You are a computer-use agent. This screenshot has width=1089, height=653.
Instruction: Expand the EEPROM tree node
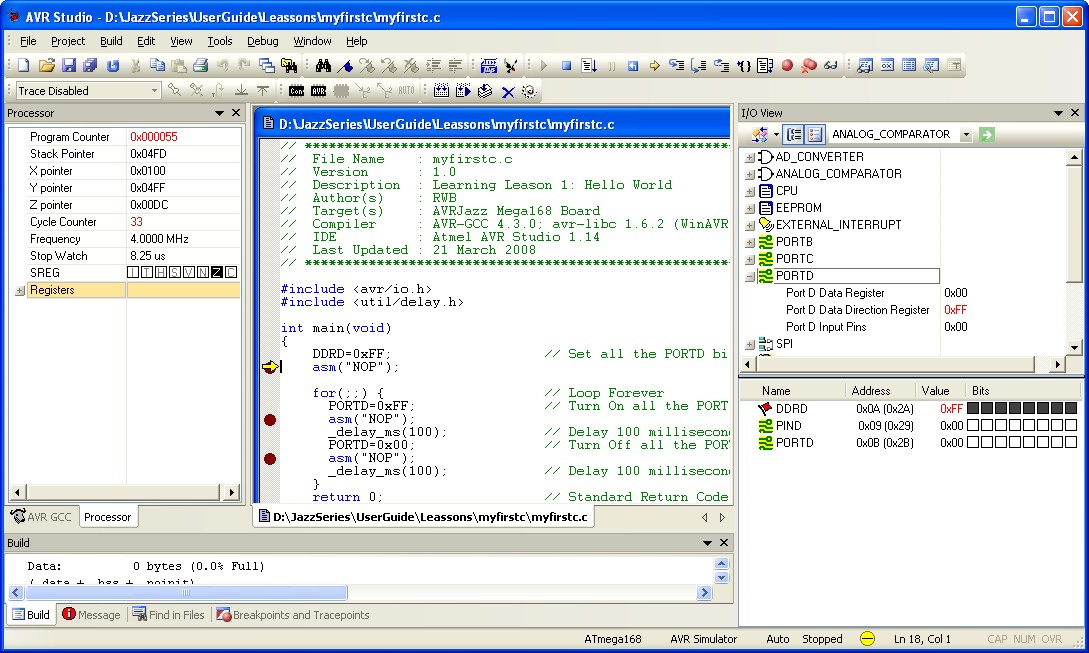tap(750, 208)
